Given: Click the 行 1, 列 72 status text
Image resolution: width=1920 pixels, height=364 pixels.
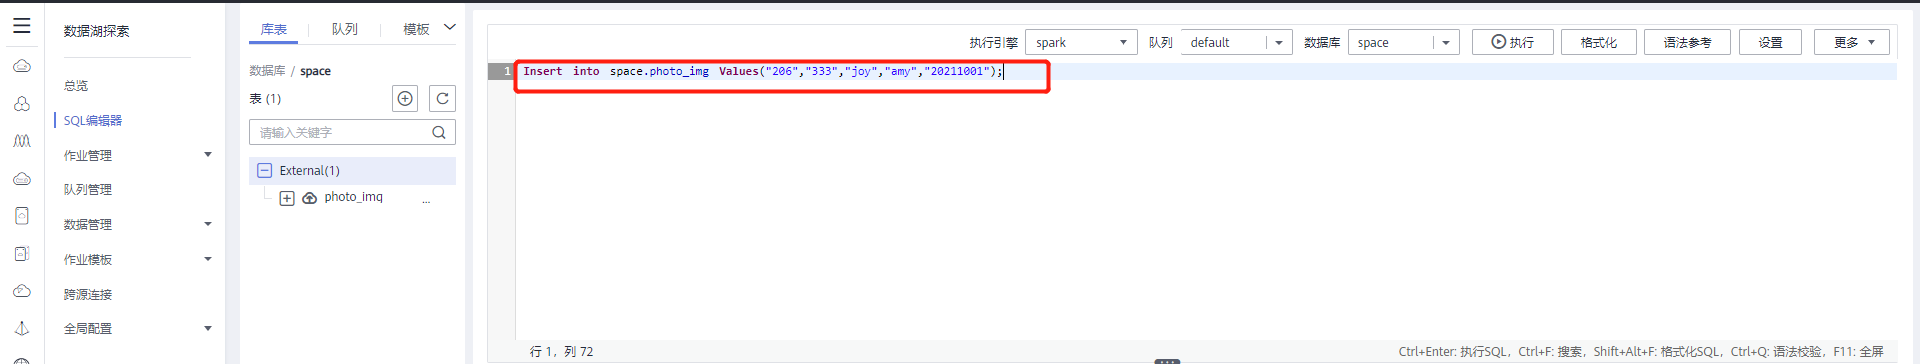Looking at the screenshot, I should 561,352.
